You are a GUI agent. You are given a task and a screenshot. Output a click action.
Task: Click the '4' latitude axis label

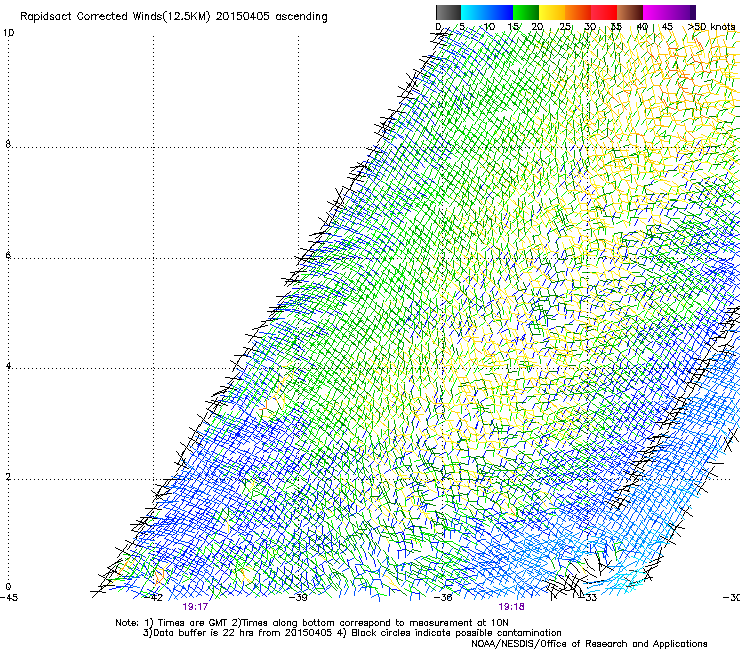[8, 366]
